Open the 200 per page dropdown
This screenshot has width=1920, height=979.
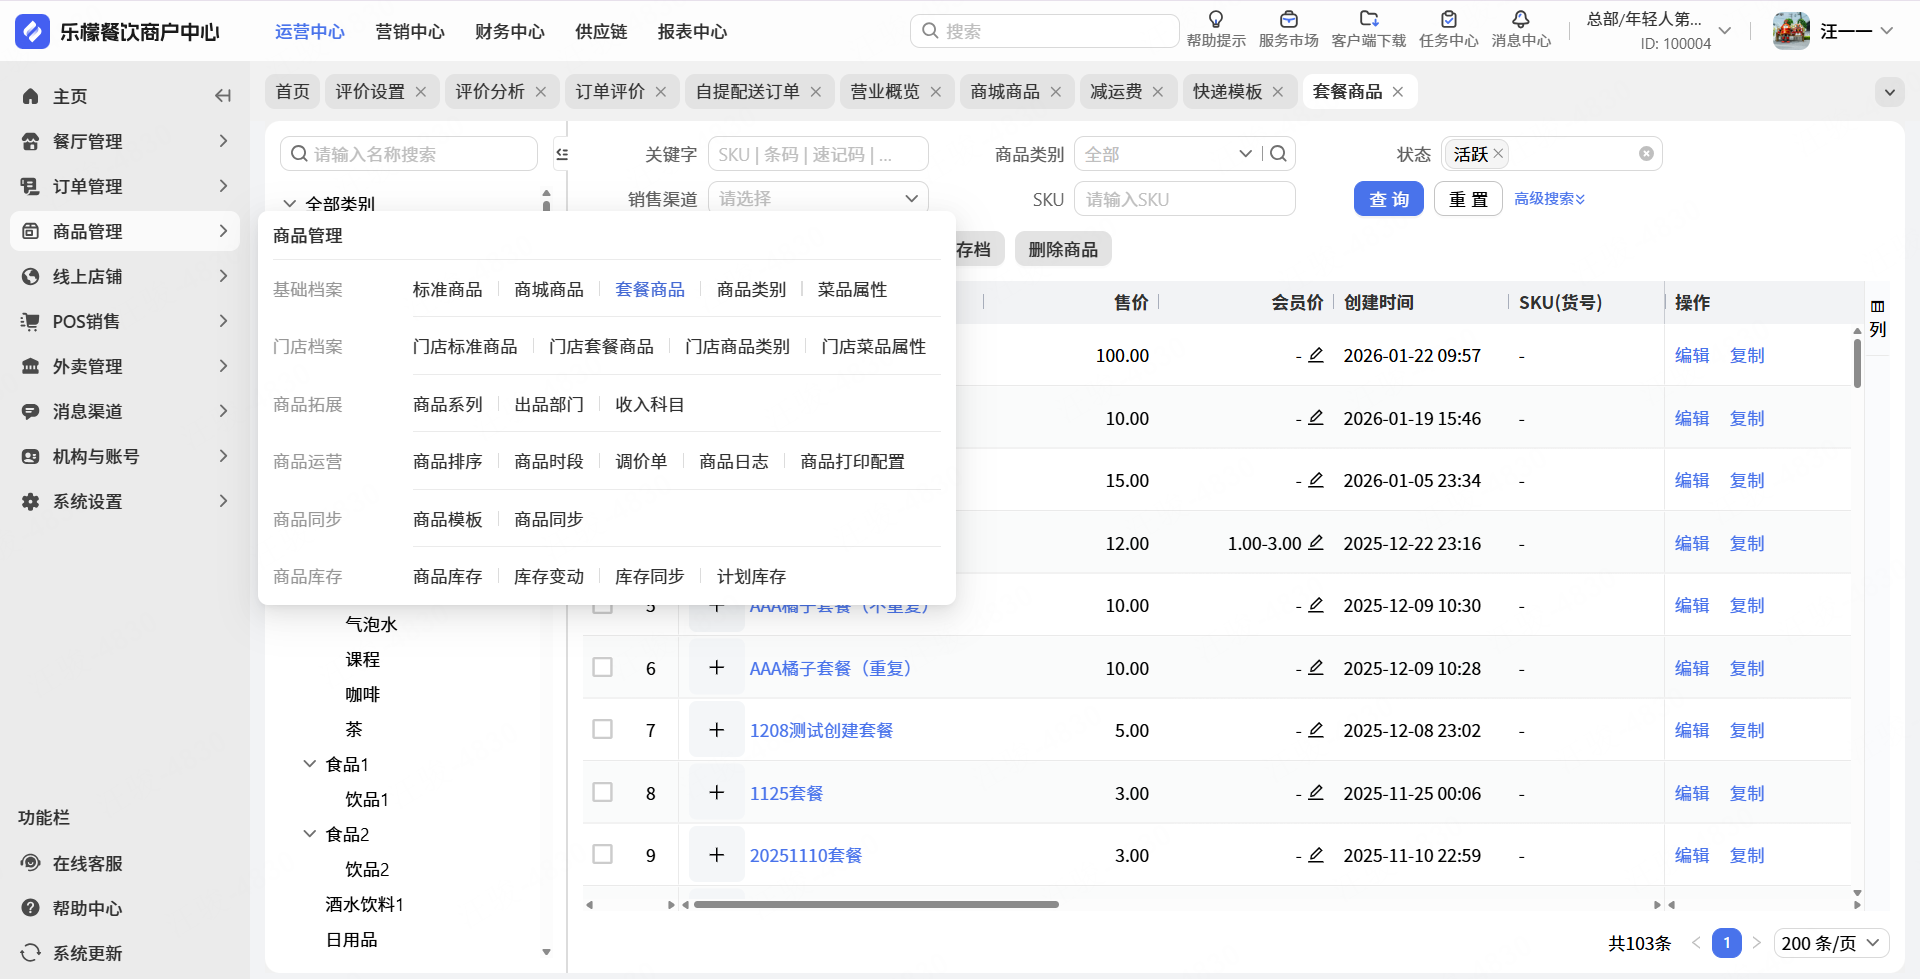(1831, 943)
